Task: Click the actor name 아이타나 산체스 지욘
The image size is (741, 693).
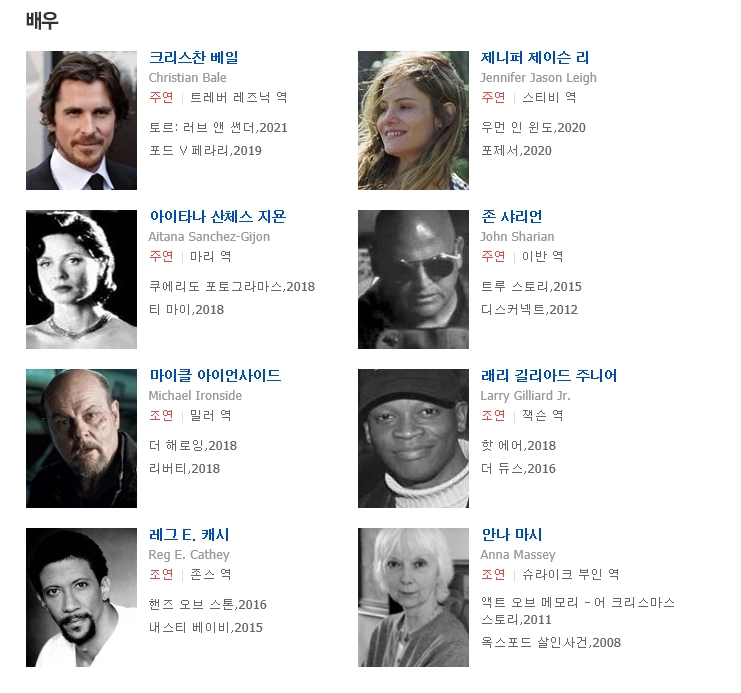Action: point(218,217)
